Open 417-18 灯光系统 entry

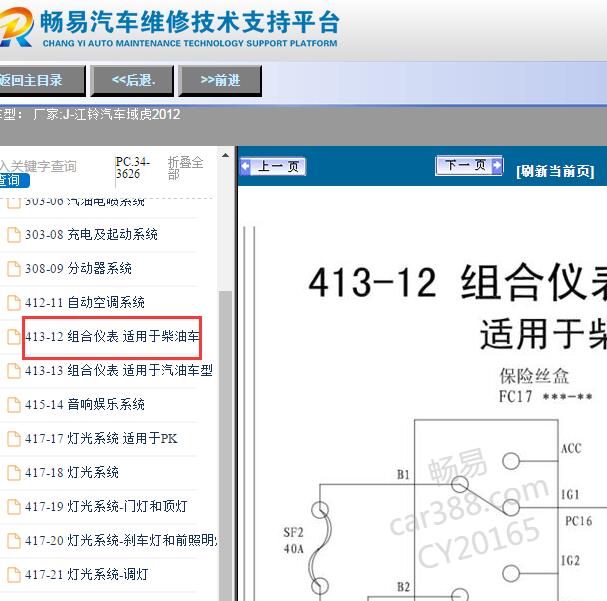pos(72,473)
